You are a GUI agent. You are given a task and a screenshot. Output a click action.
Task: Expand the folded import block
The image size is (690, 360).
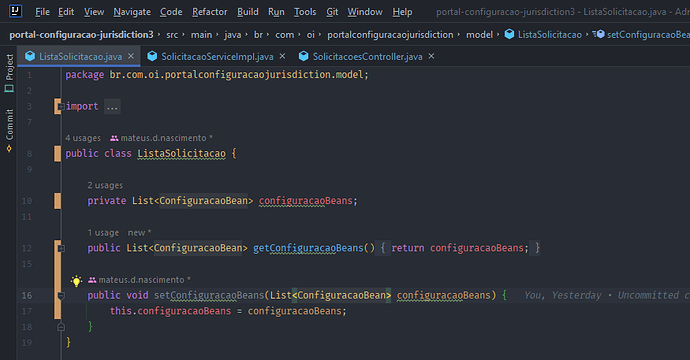(x=61, y=107)
